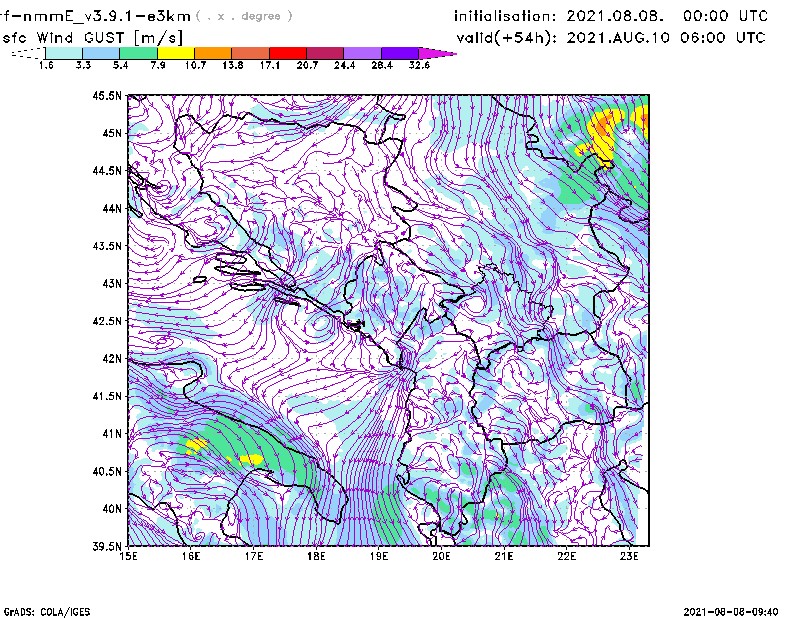Click the violet 28.4–32.6 legend swatch
This screenshot has height=618, width=800.
click(400, 53)
